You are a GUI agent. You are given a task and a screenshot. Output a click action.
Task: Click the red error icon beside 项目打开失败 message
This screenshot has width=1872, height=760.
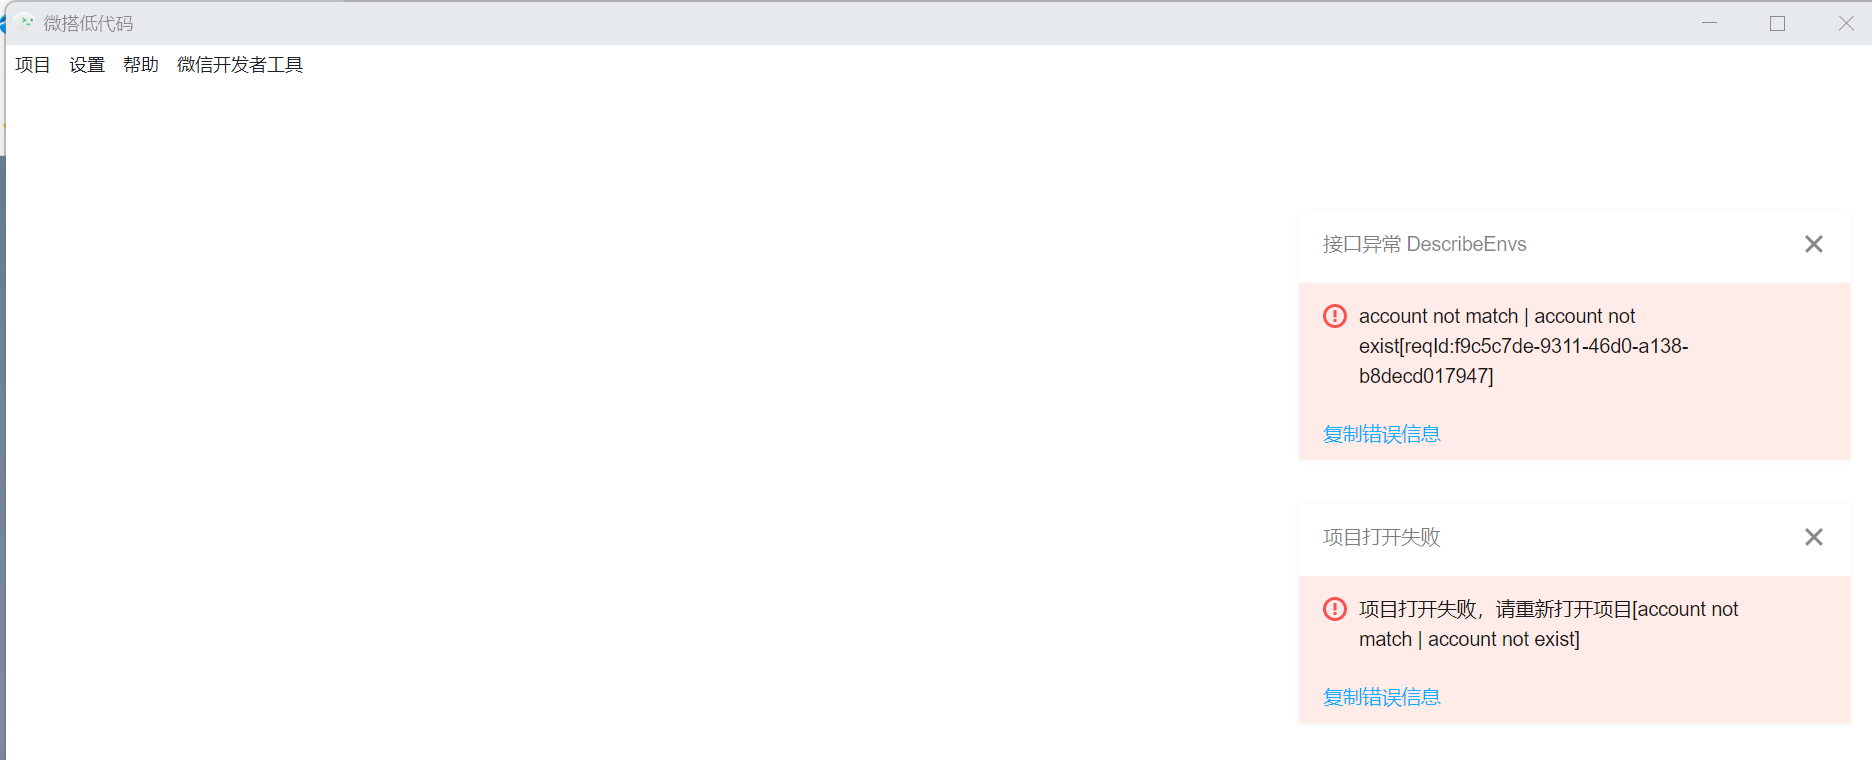point(1335,609)
